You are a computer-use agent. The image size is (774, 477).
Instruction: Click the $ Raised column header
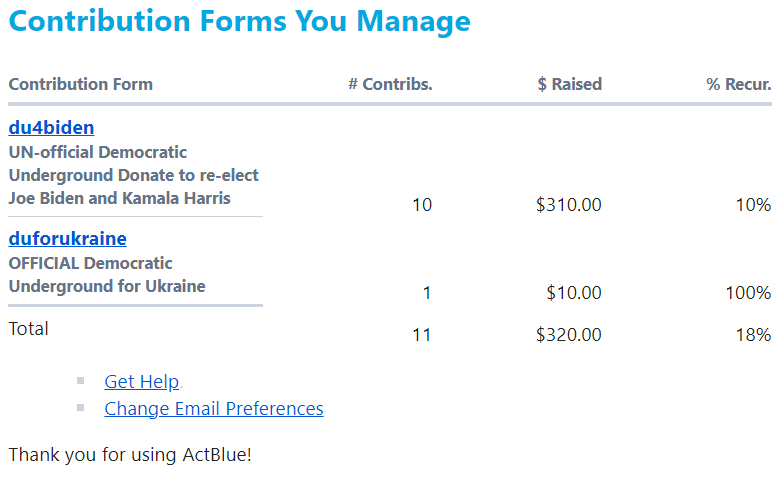tap(569, 84)
